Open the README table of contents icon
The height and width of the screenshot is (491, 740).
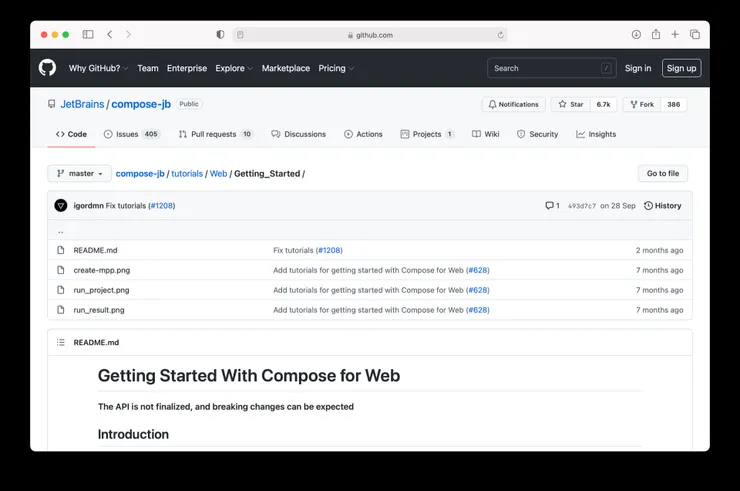tap(61, 342)
